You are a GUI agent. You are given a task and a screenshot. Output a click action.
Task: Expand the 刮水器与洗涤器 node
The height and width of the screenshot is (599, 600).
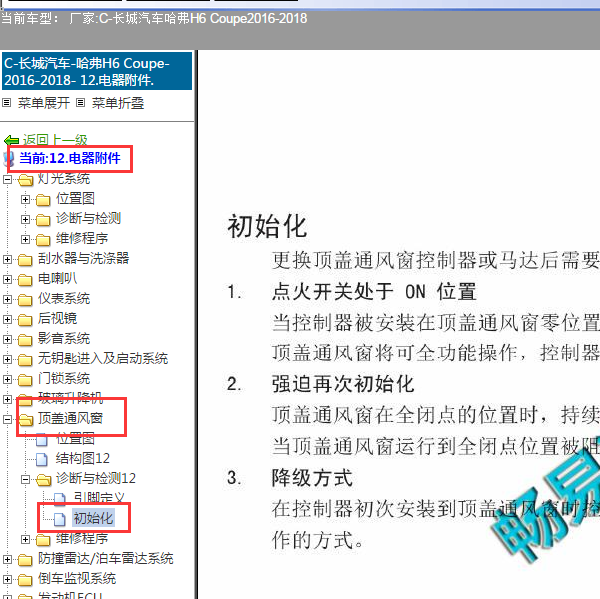click(x=7, y=260)
